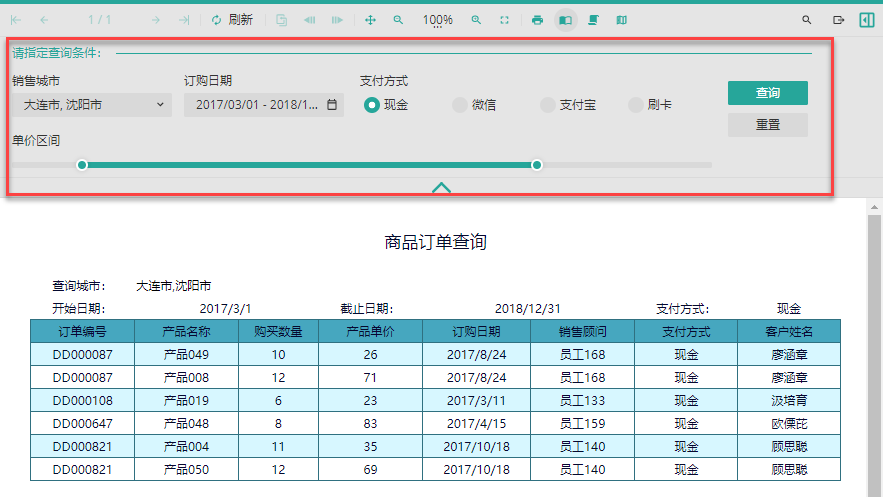Click the refresh 刷新 icon
The image size is (883, 497).
click(x=216, y=20)
